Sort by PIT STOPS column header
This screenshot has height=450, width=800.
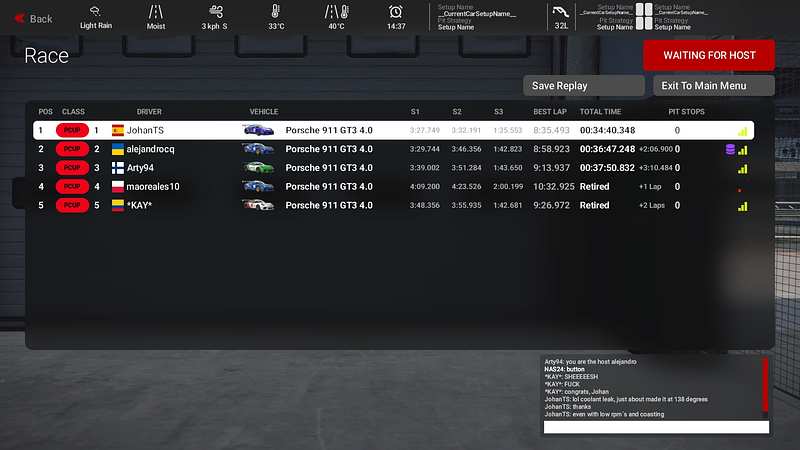[686, 112]
